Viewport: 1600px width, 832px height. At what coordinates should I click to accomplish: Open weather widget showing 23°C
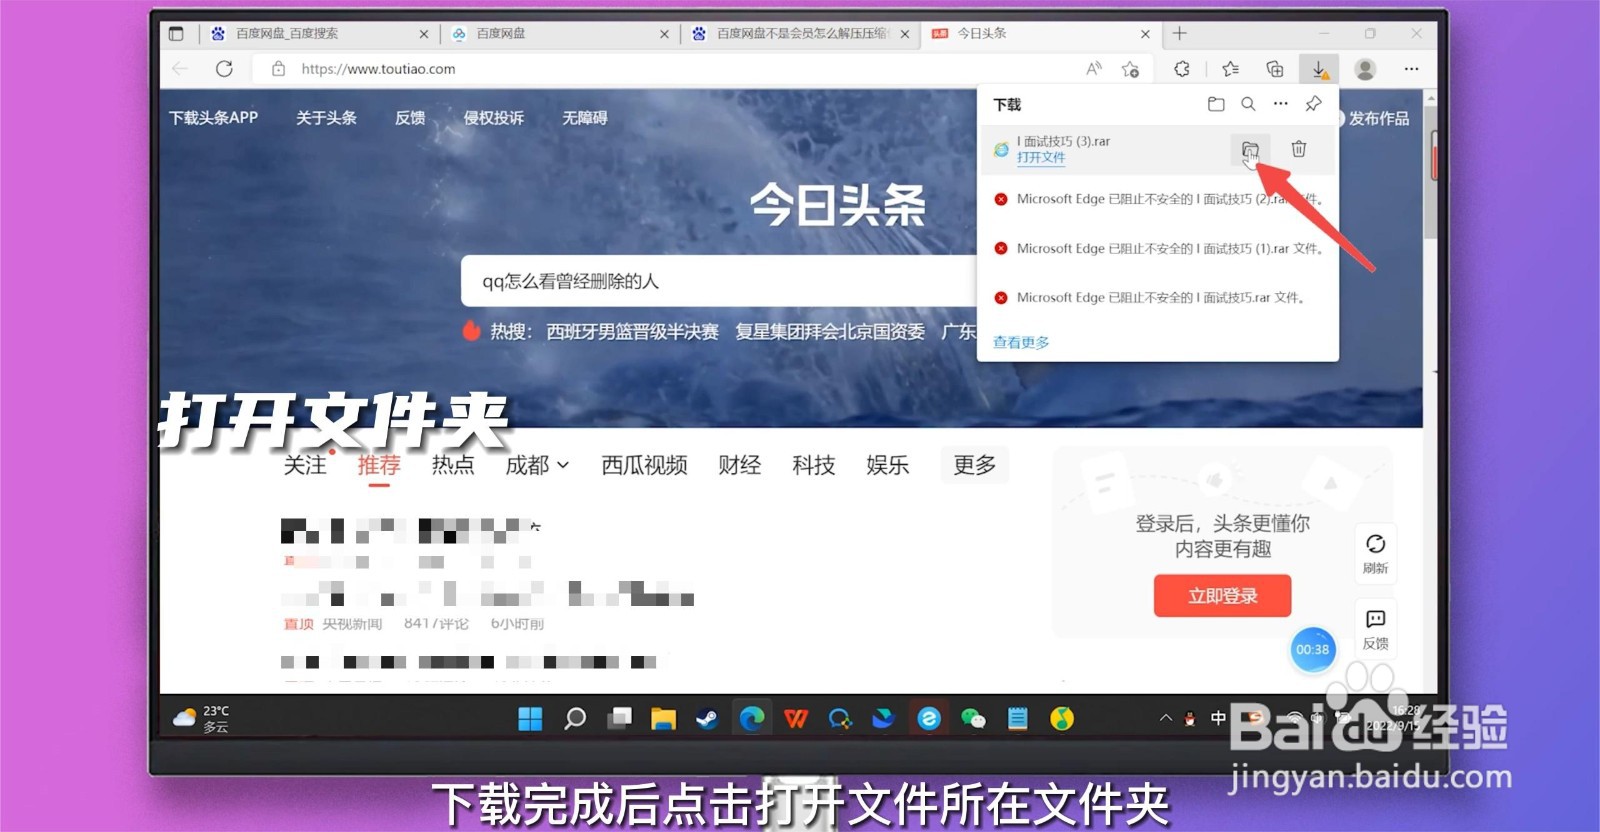201,718
